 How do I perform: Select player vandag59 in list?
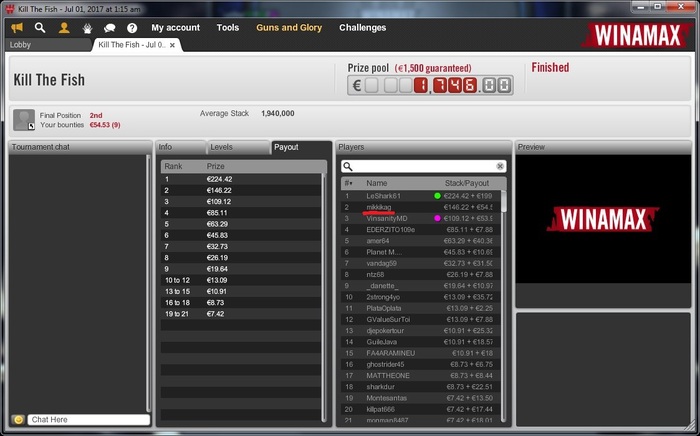point(421,263)
